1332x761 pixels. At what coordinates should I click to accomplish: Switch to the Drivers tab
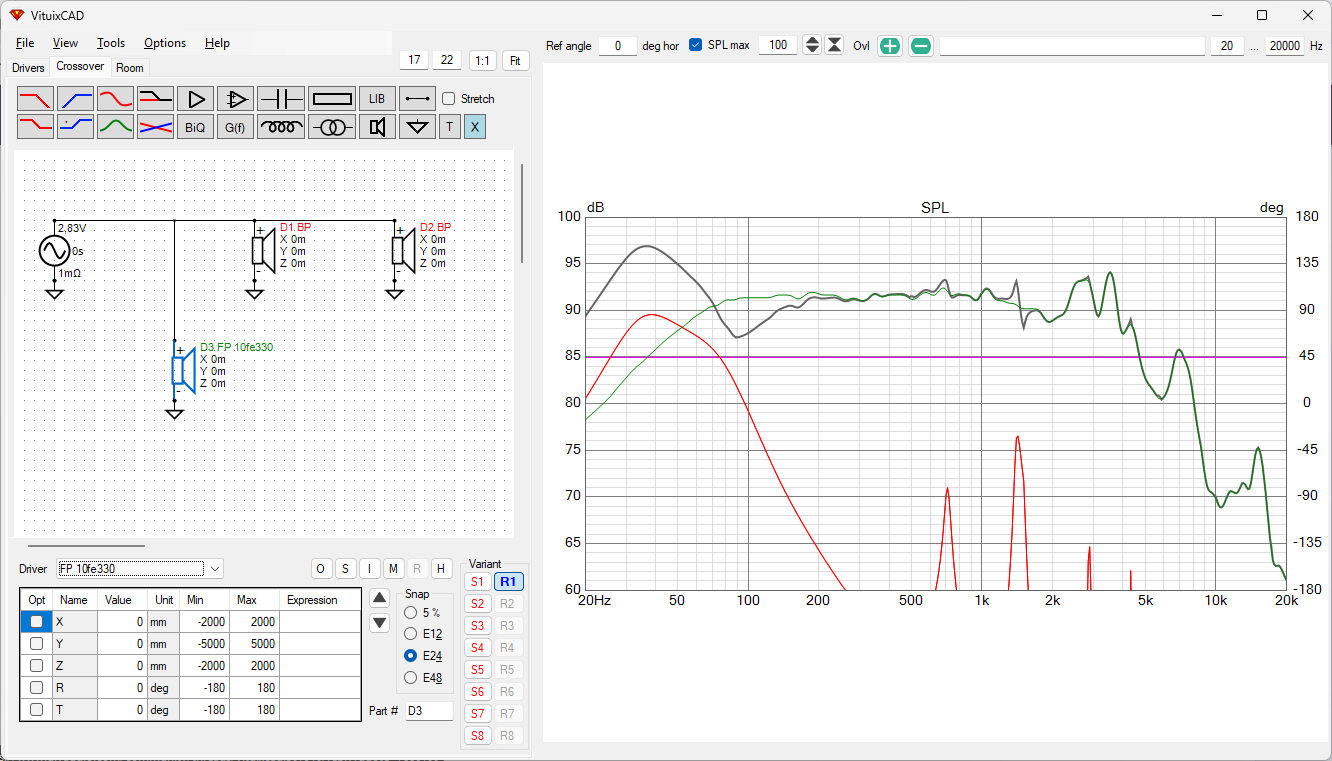28,68
